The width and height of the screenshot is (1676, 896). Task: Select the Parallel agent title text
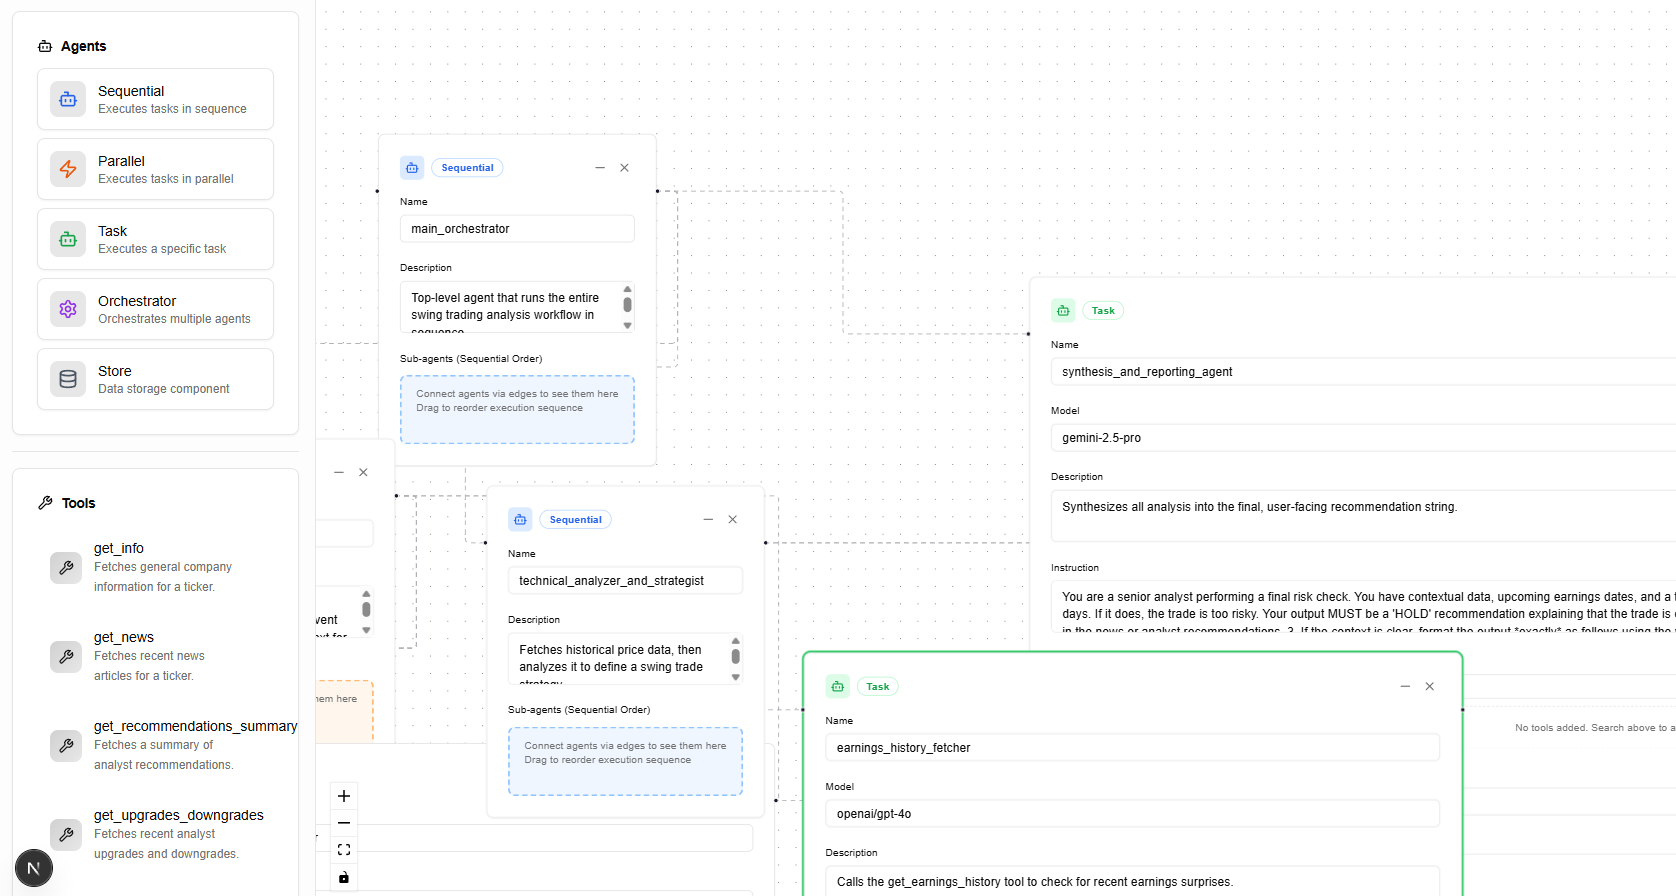click(x=121, y=161)
